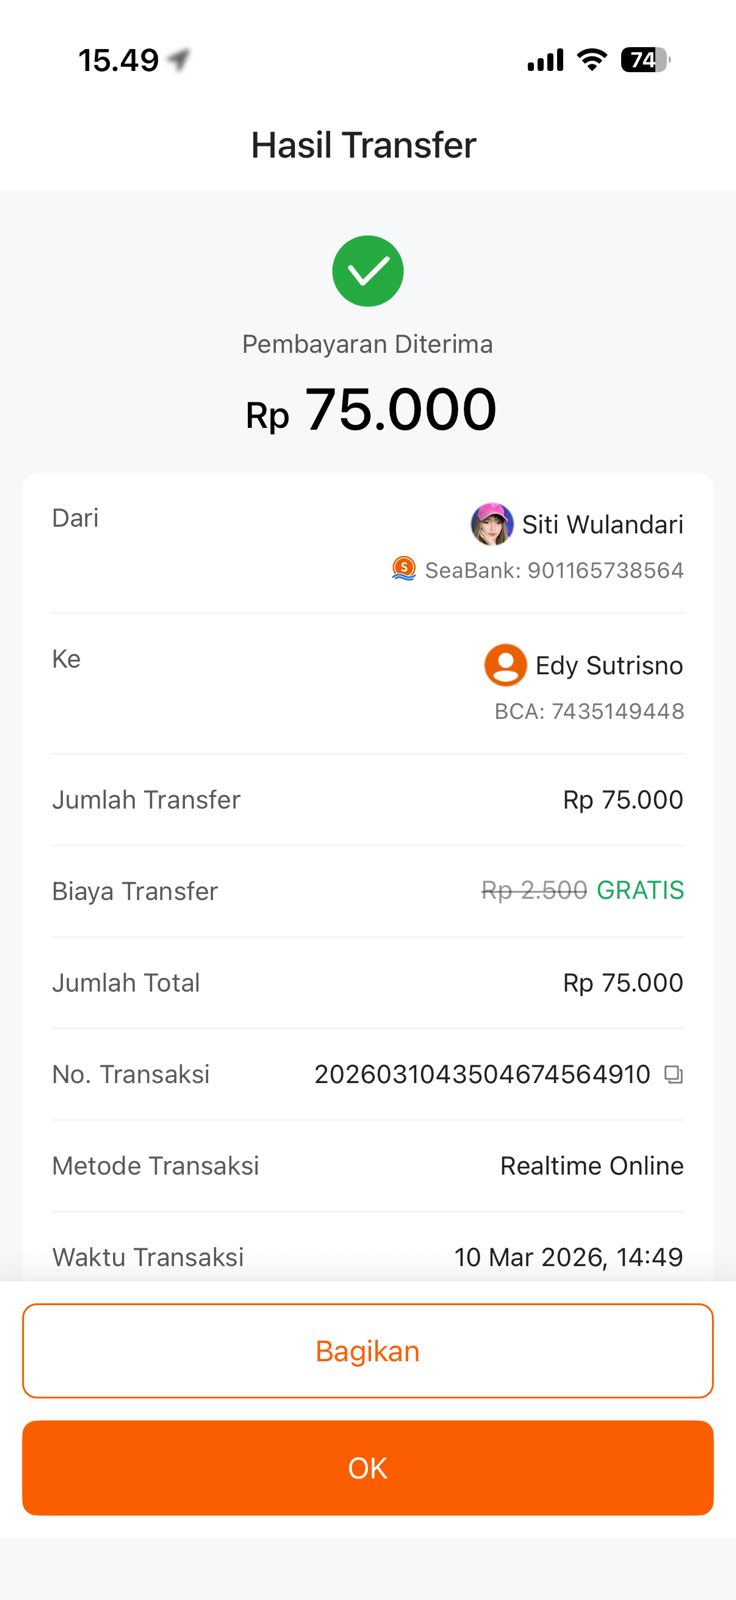Tap the Hasil Transfer page title
Image resolution: width=736 pixels, height=1600 pixels.
pyautogui.click(x=364, y=145)
